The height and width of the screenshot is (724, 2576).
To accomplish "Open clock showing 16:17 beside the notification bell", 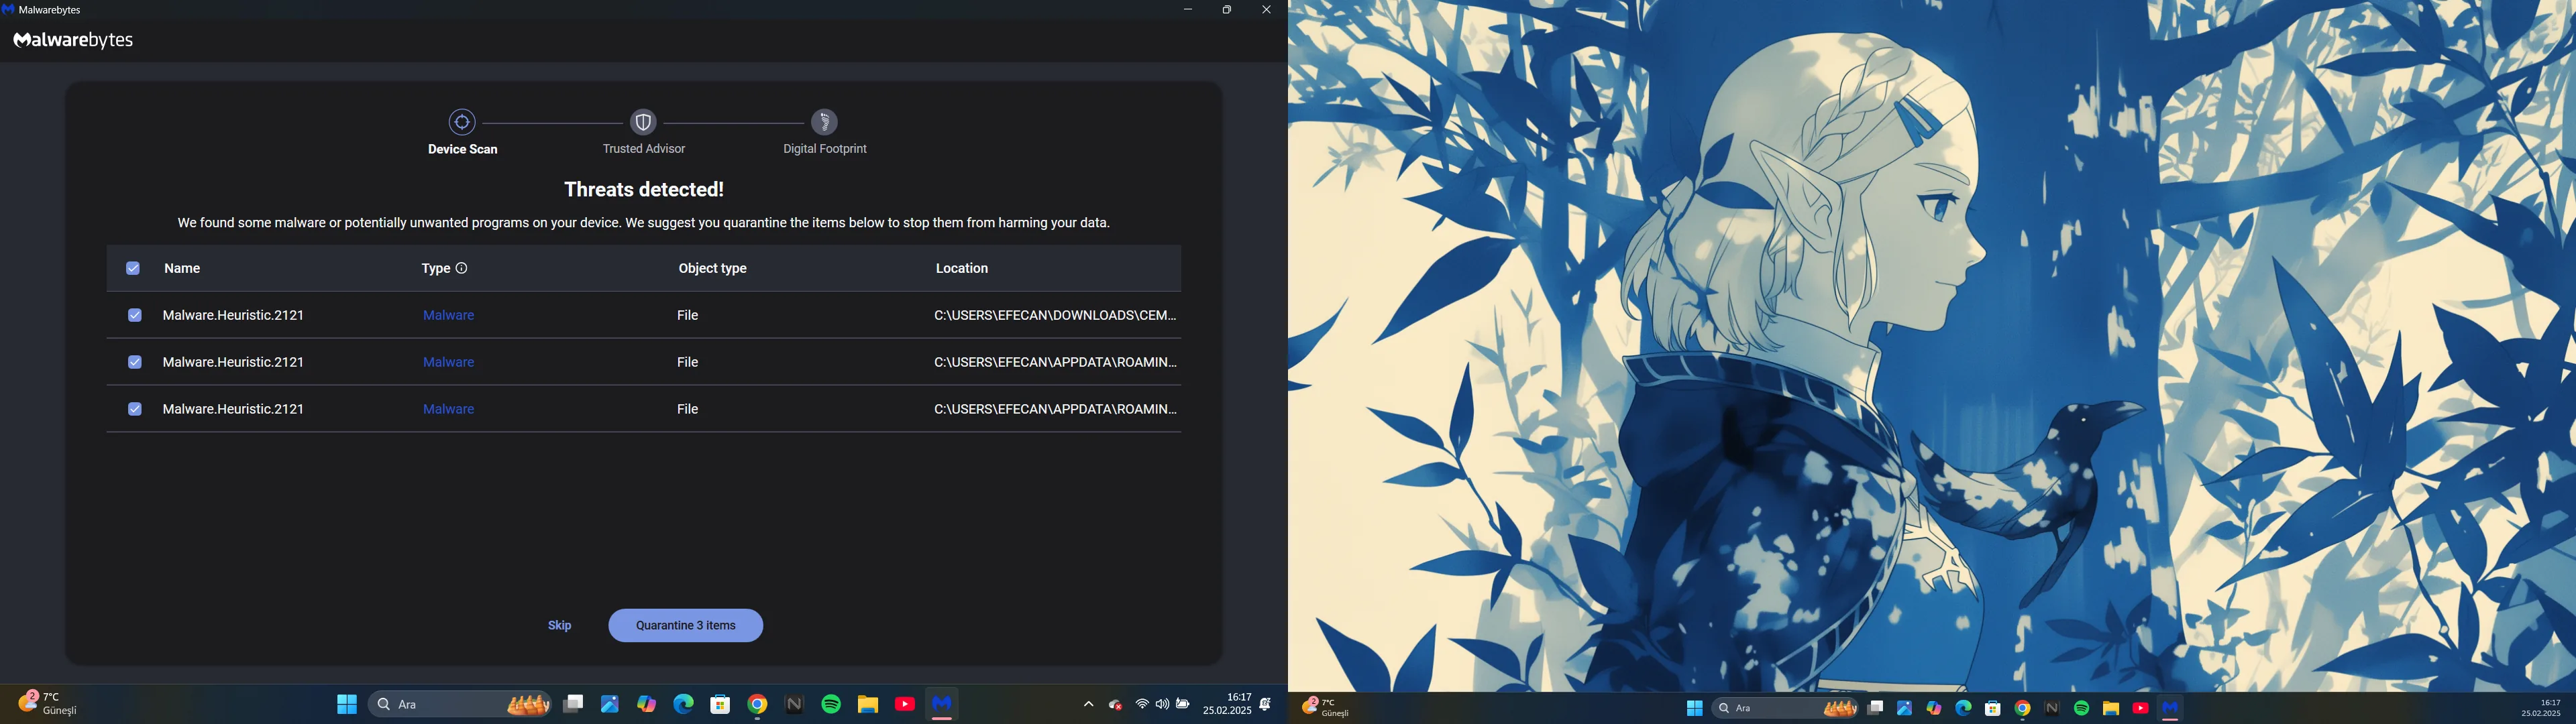I will [1227, 704].
